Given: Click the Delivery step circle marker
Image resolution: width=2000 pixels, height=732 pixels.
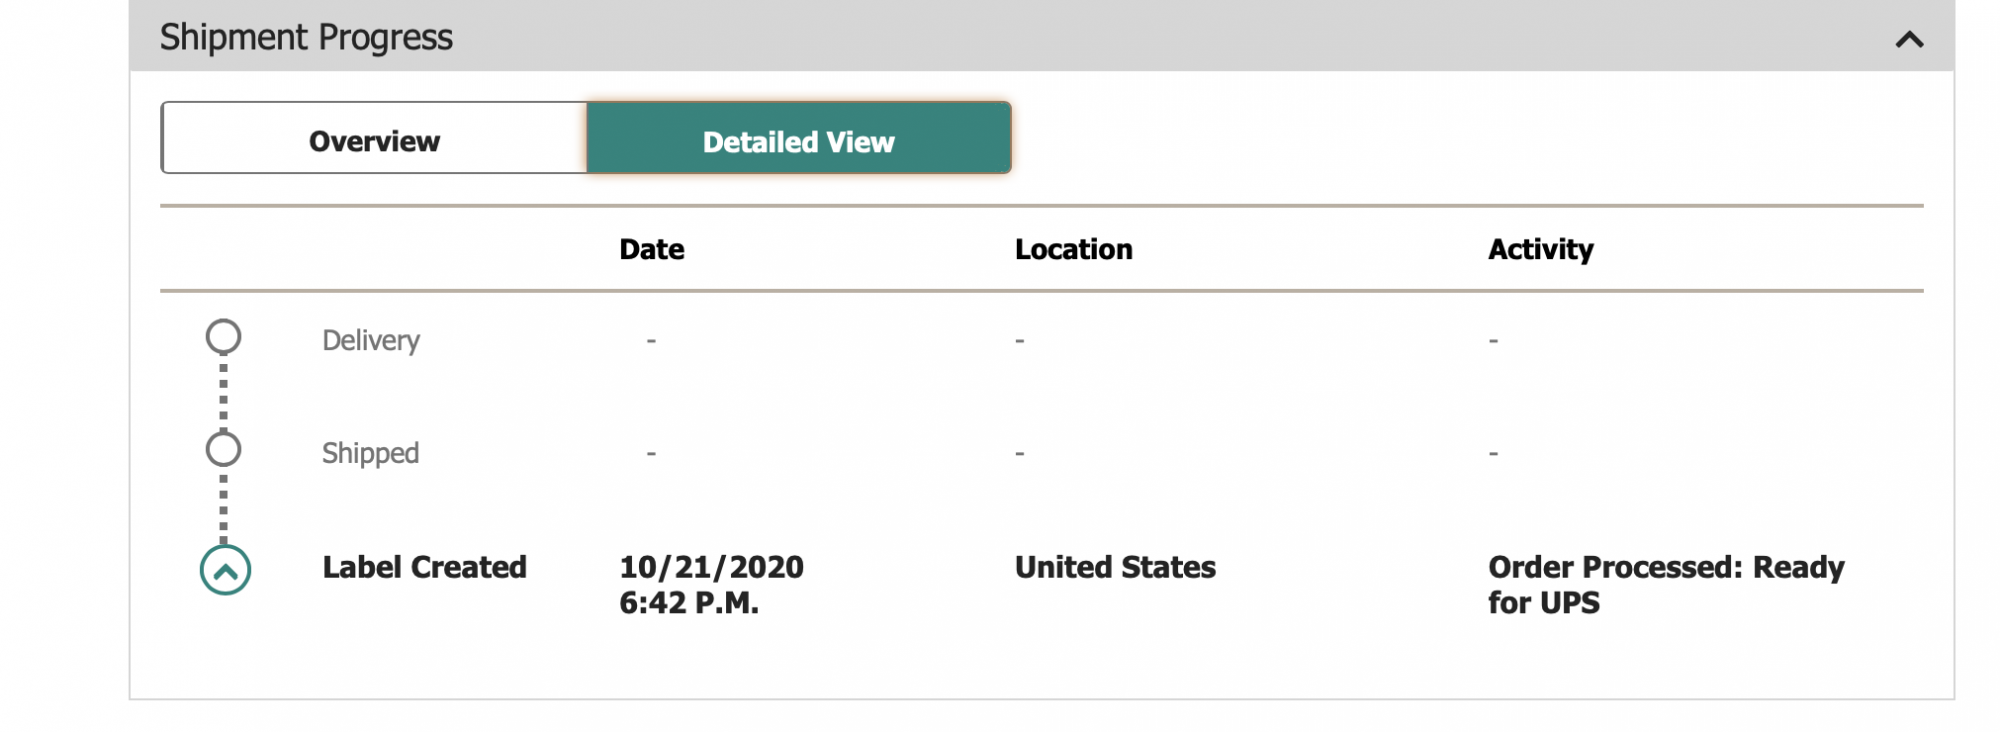Looking at the screenshot, I should 223,337.
